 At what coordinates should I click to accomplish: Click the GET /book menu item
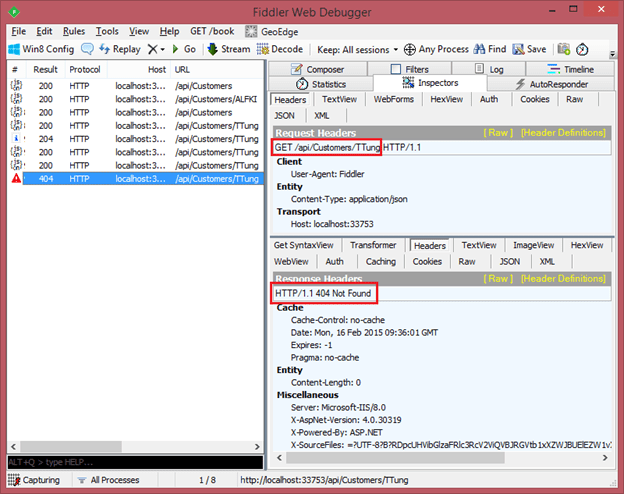pos(212,31)
